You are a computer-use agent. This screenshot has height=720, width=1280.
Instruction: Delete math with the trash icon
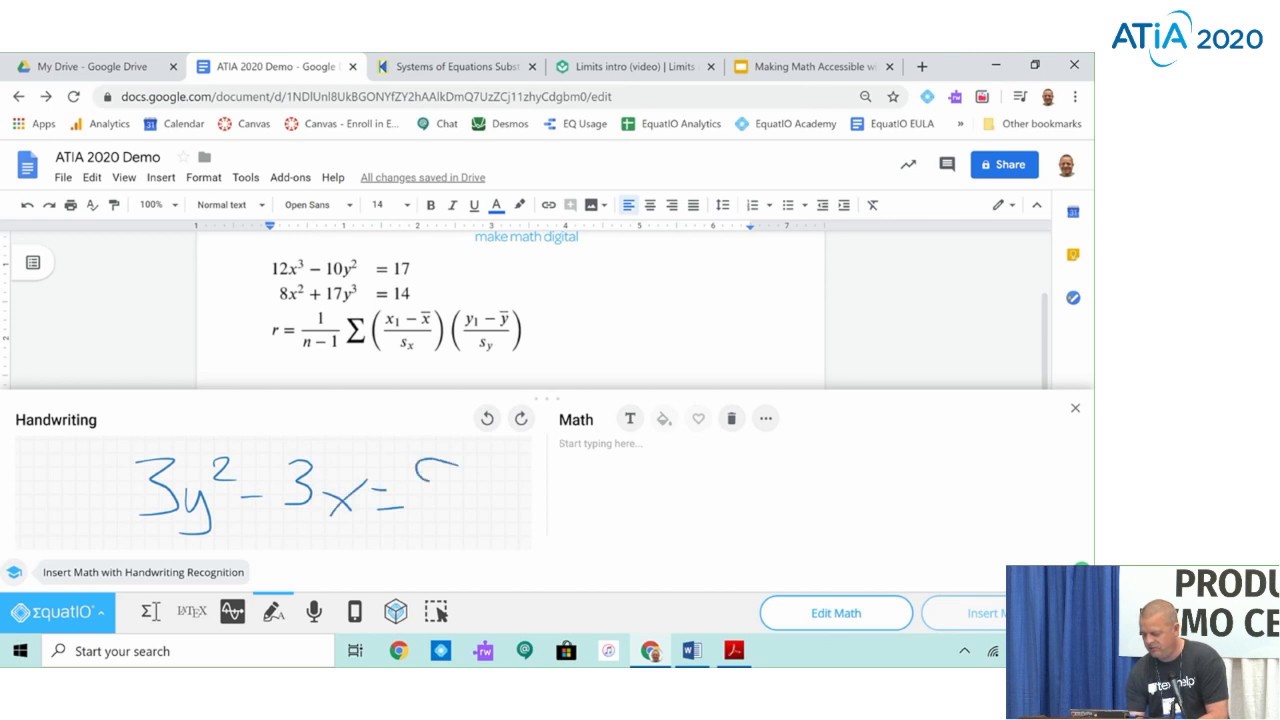[731, 419]
